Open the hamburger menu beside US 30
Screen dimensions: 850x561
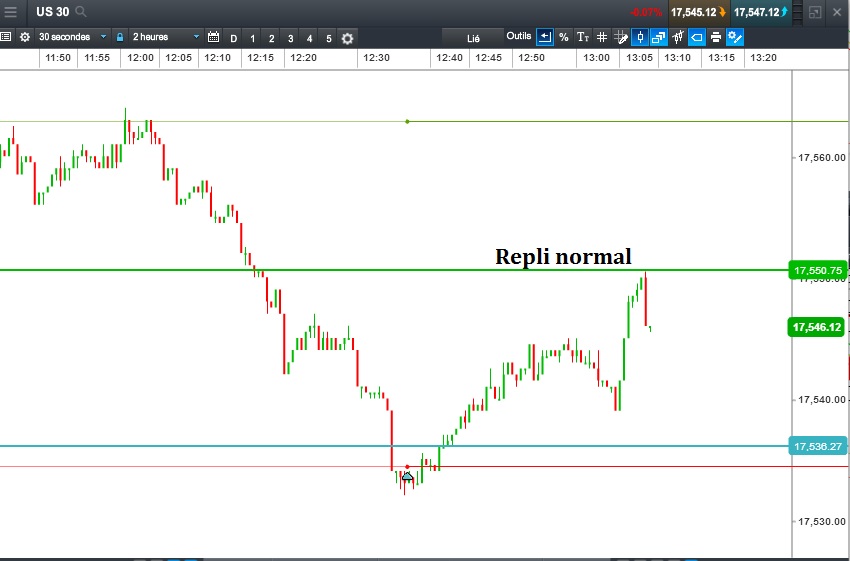point(10,12)
